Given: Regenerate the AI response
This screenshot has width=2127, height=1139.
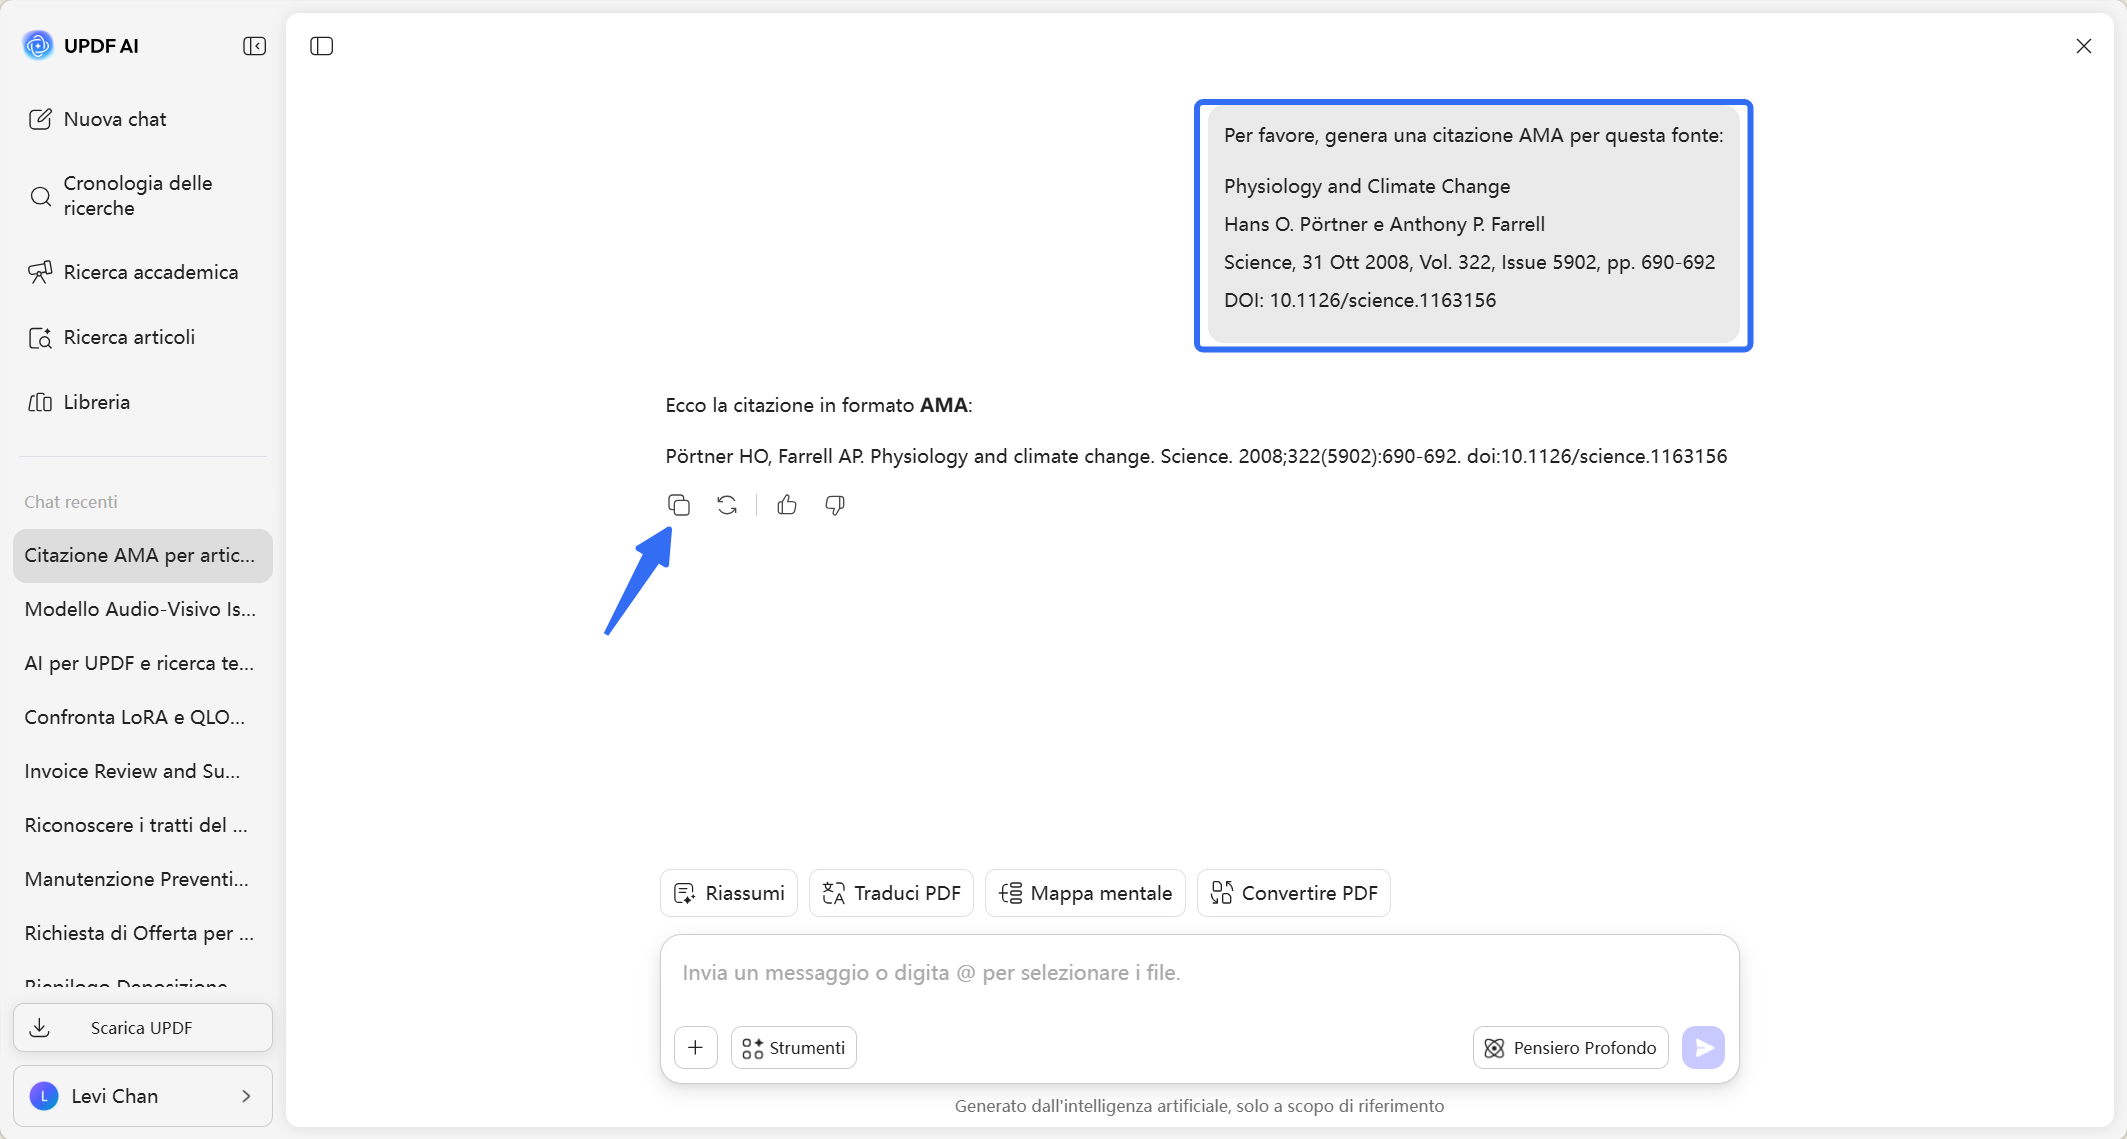Looking at the screenshot, I should point(727,505).
